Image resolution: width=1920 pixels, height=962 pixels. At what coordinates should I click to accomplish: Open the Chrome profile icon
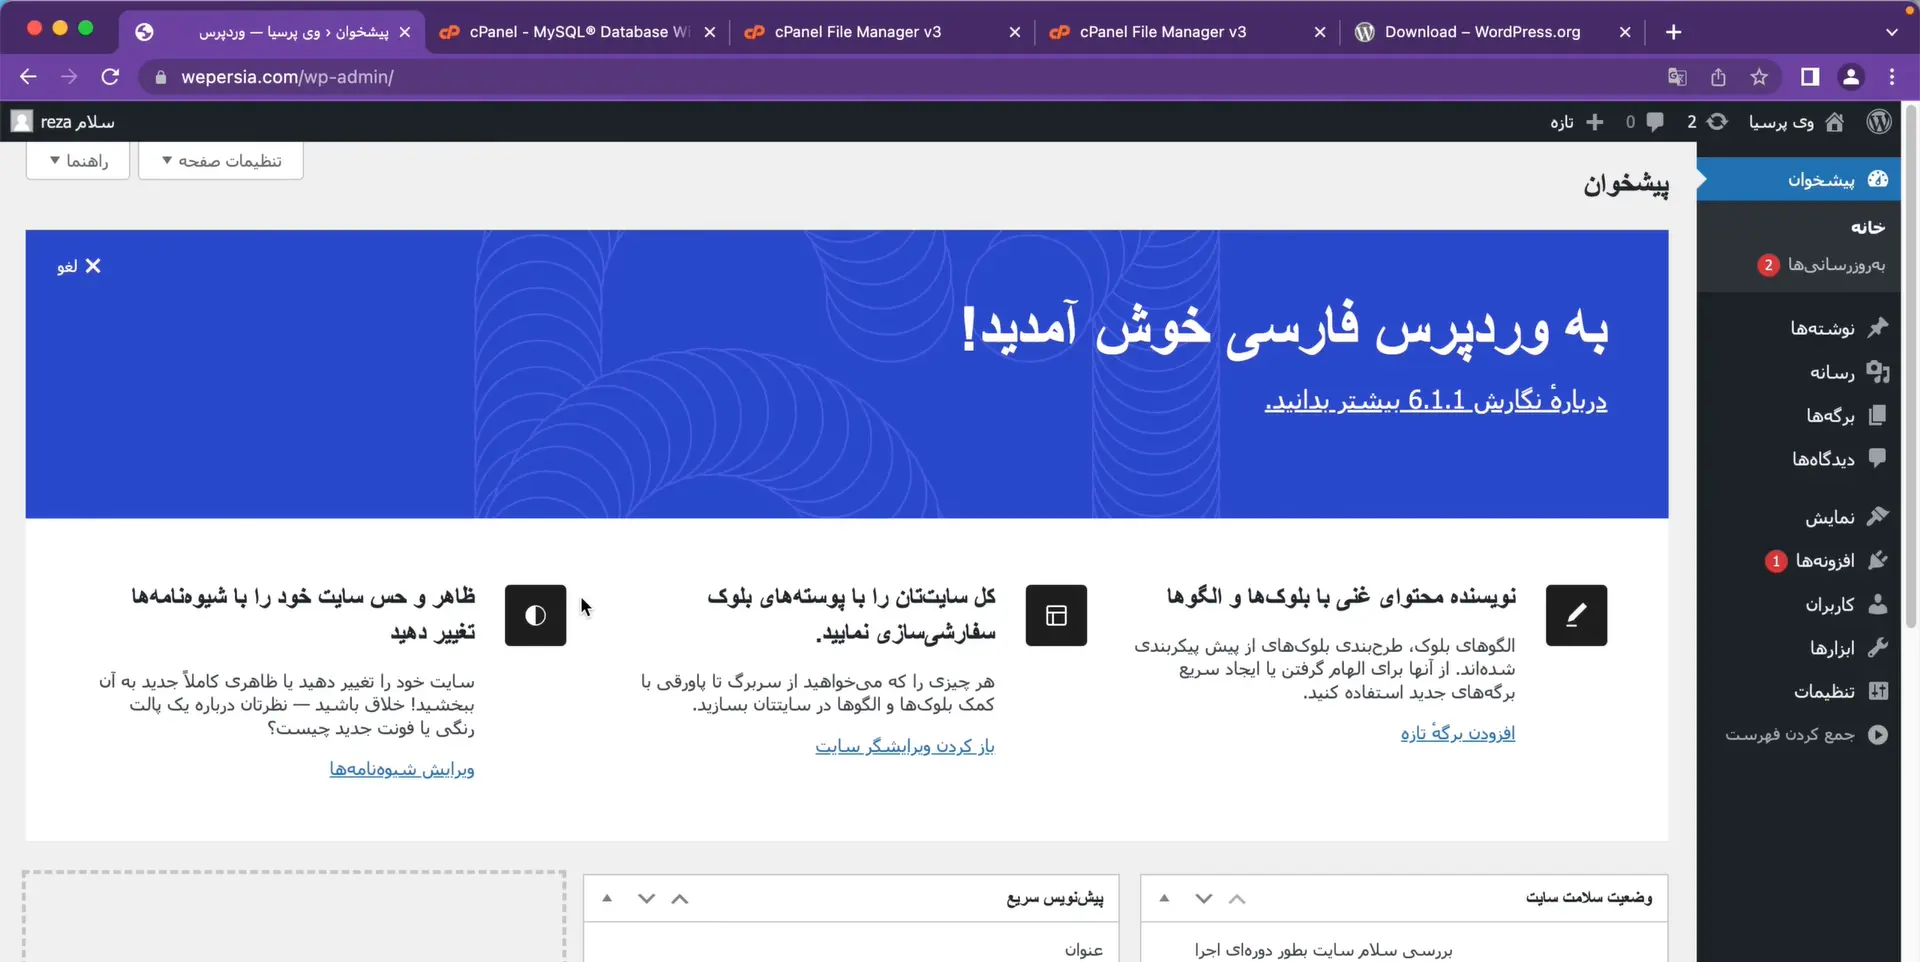1851,77
